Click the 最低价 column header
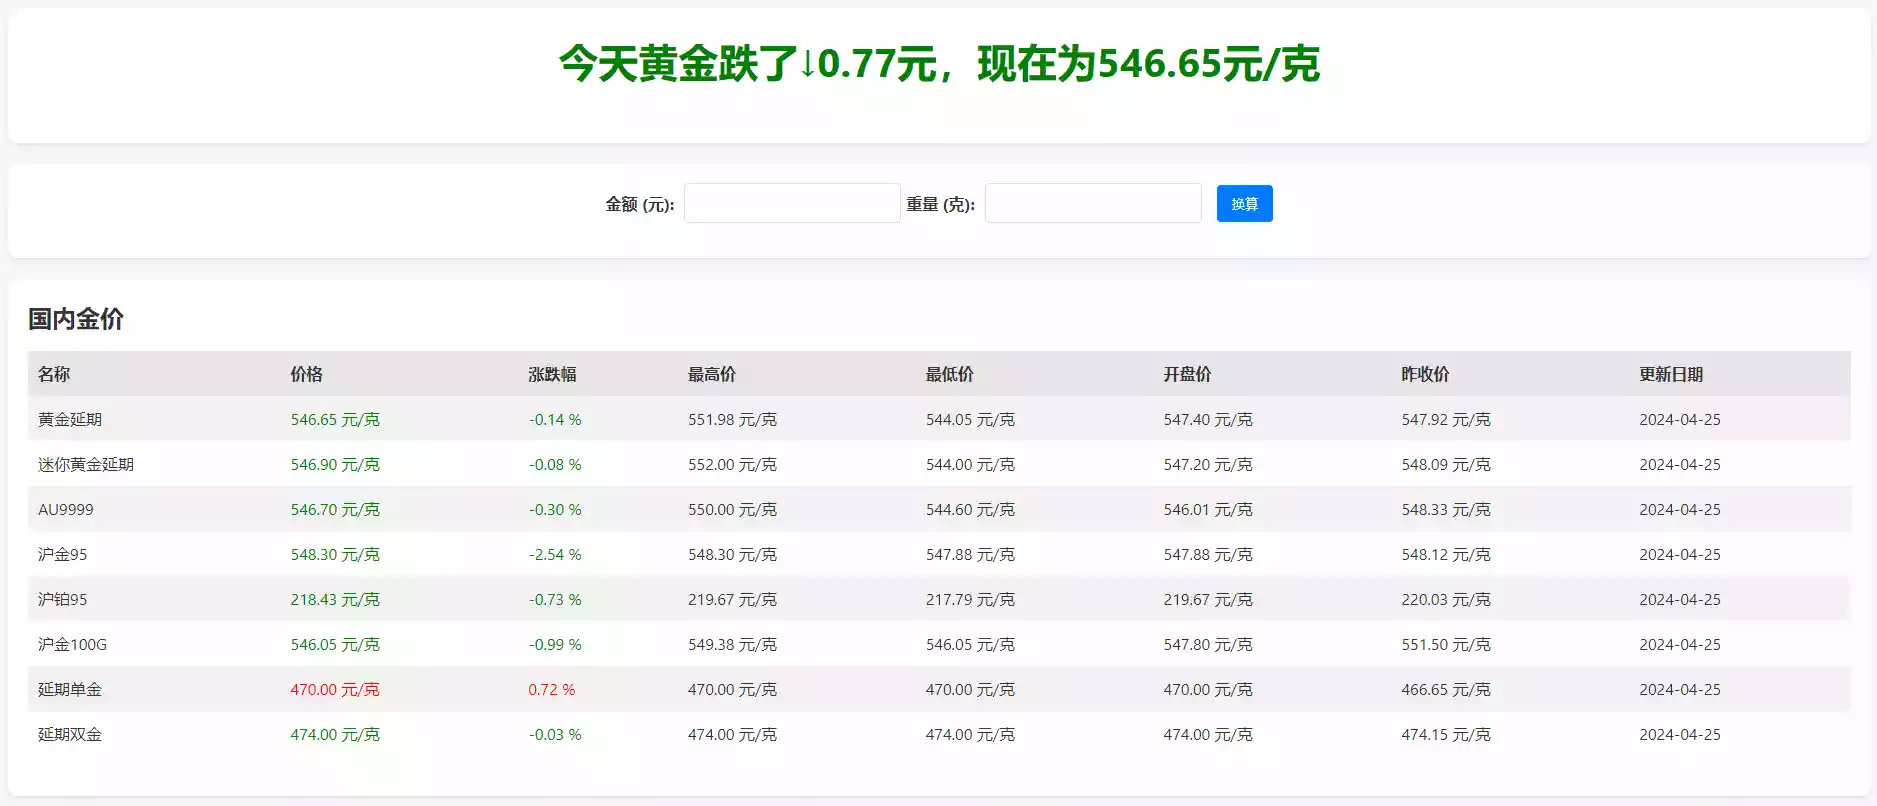 coord(949,374)
